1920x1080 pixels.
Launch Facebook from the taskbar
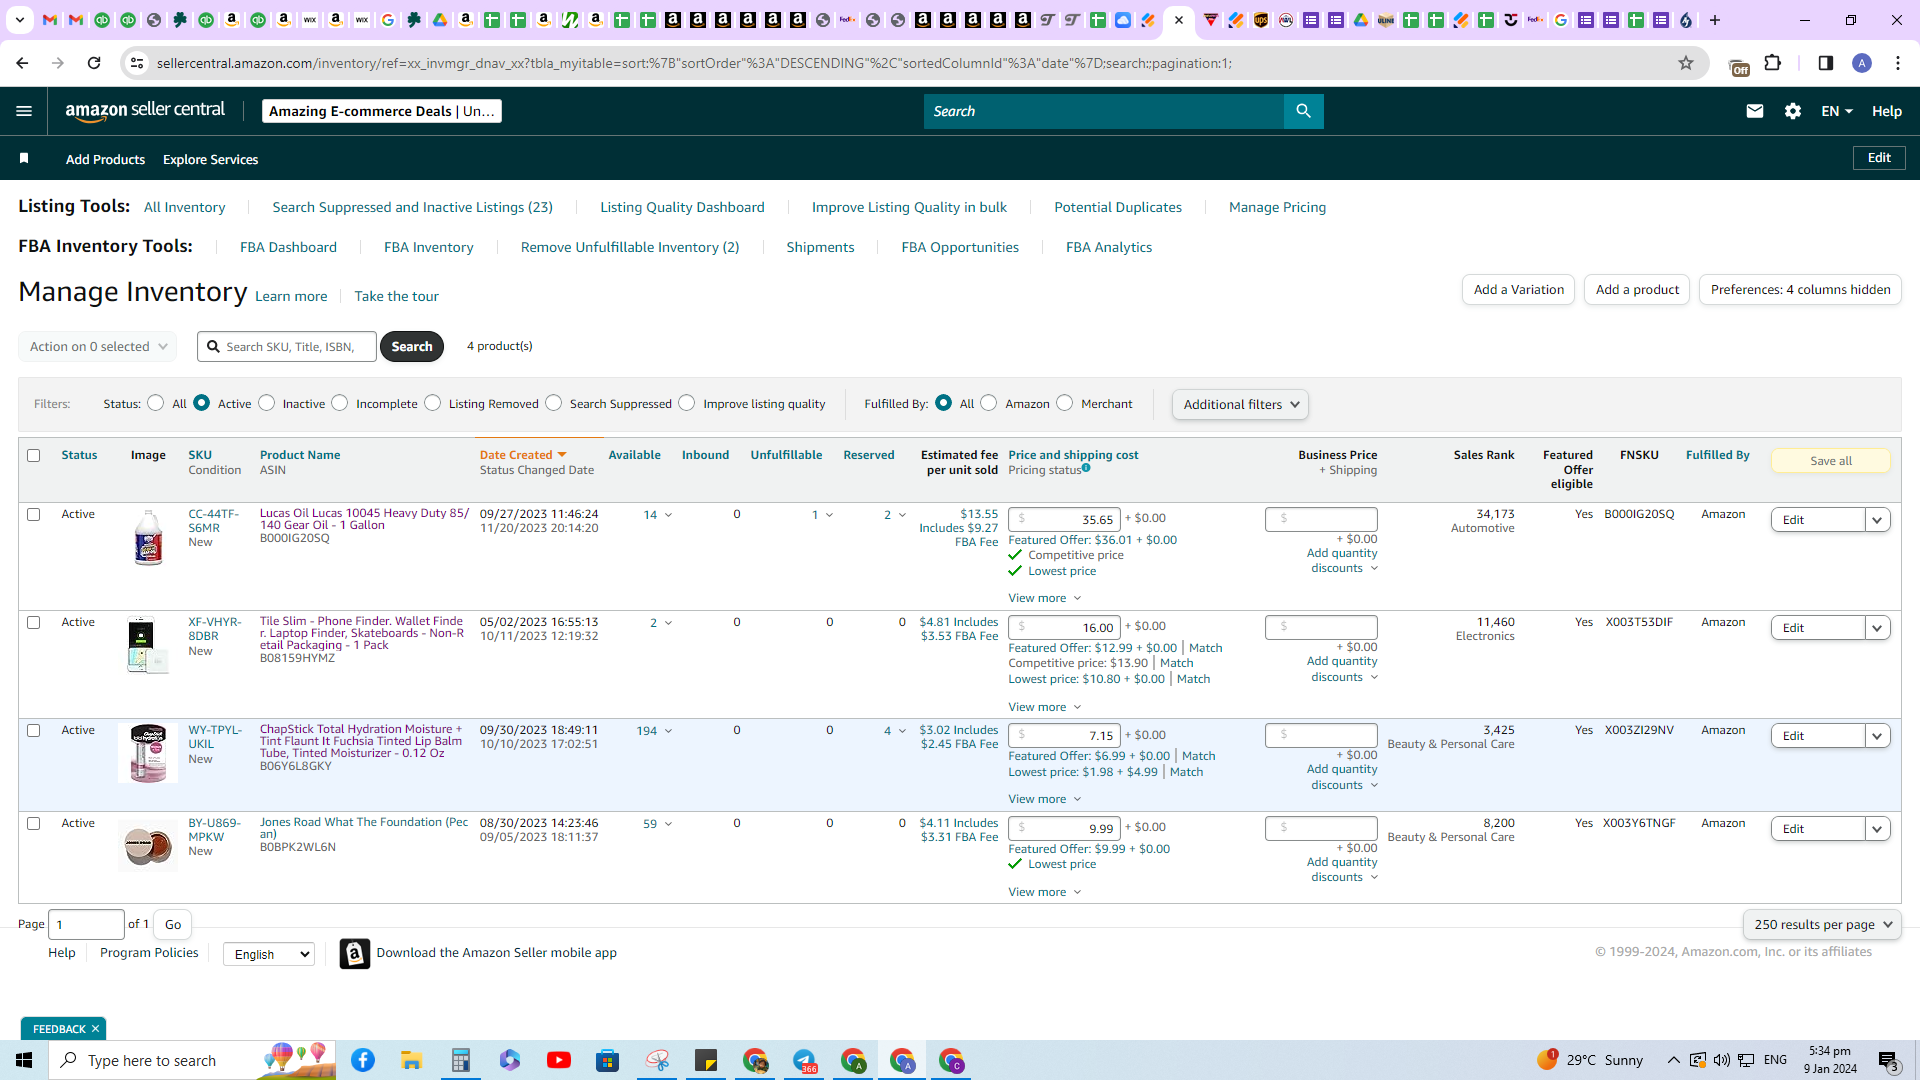(x=363, y=1060)
